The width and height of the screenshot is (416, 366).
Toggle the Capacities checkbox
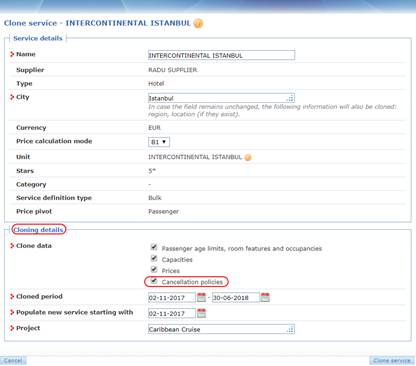(154, 258)
